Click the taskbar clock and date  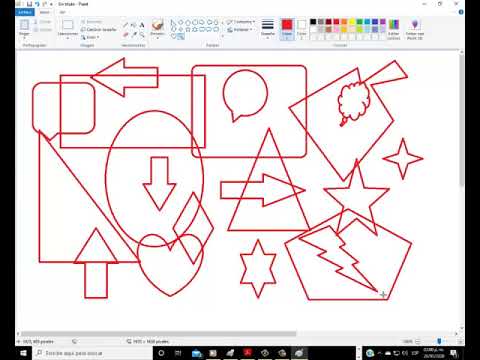(x=434, y=353)
